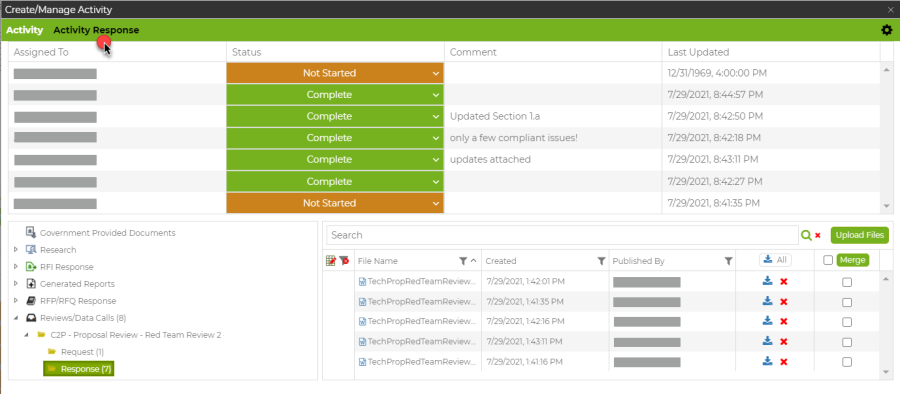Open the File Name column filter funnel
The image size is (900, 394).
pos(463,261)
